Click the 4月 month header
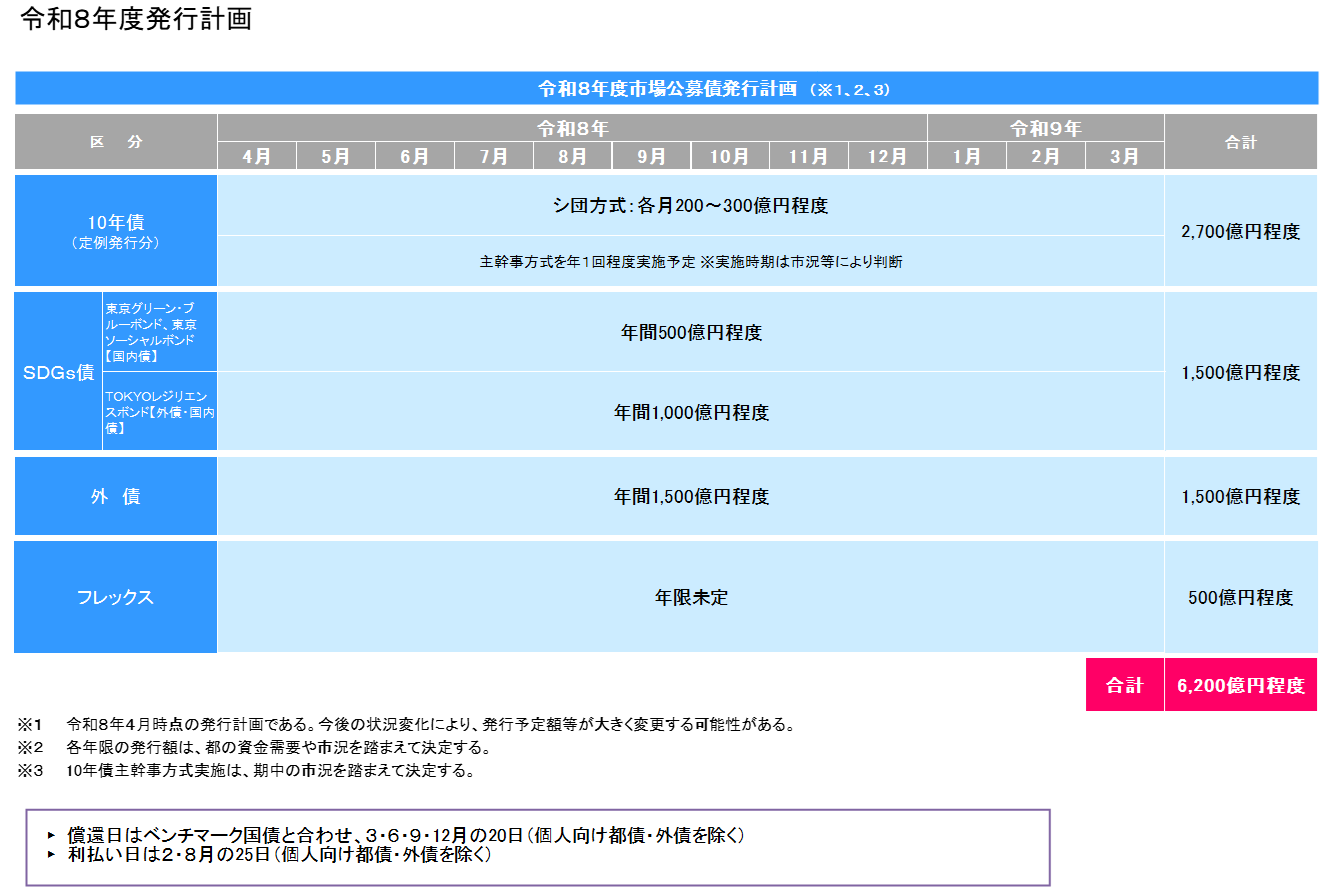This screenshot has height=892, width=1327. pos(257,156)
